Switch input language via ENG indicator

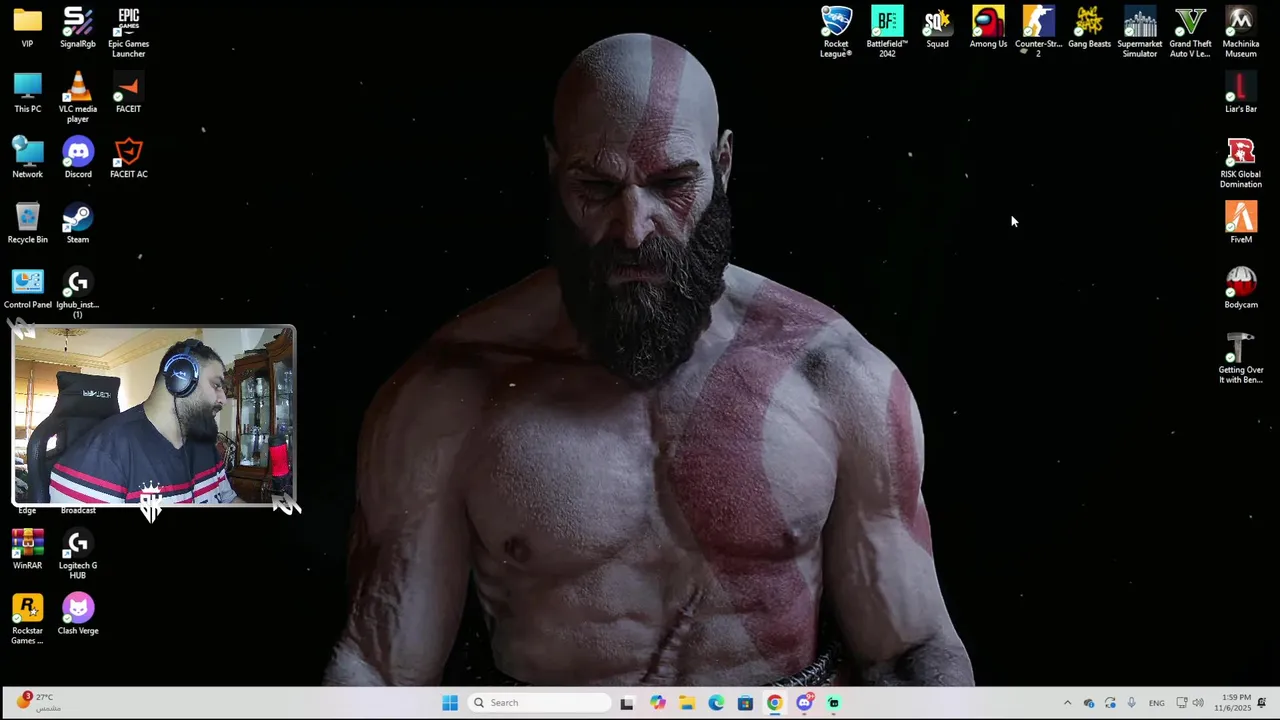[1156, 703]
